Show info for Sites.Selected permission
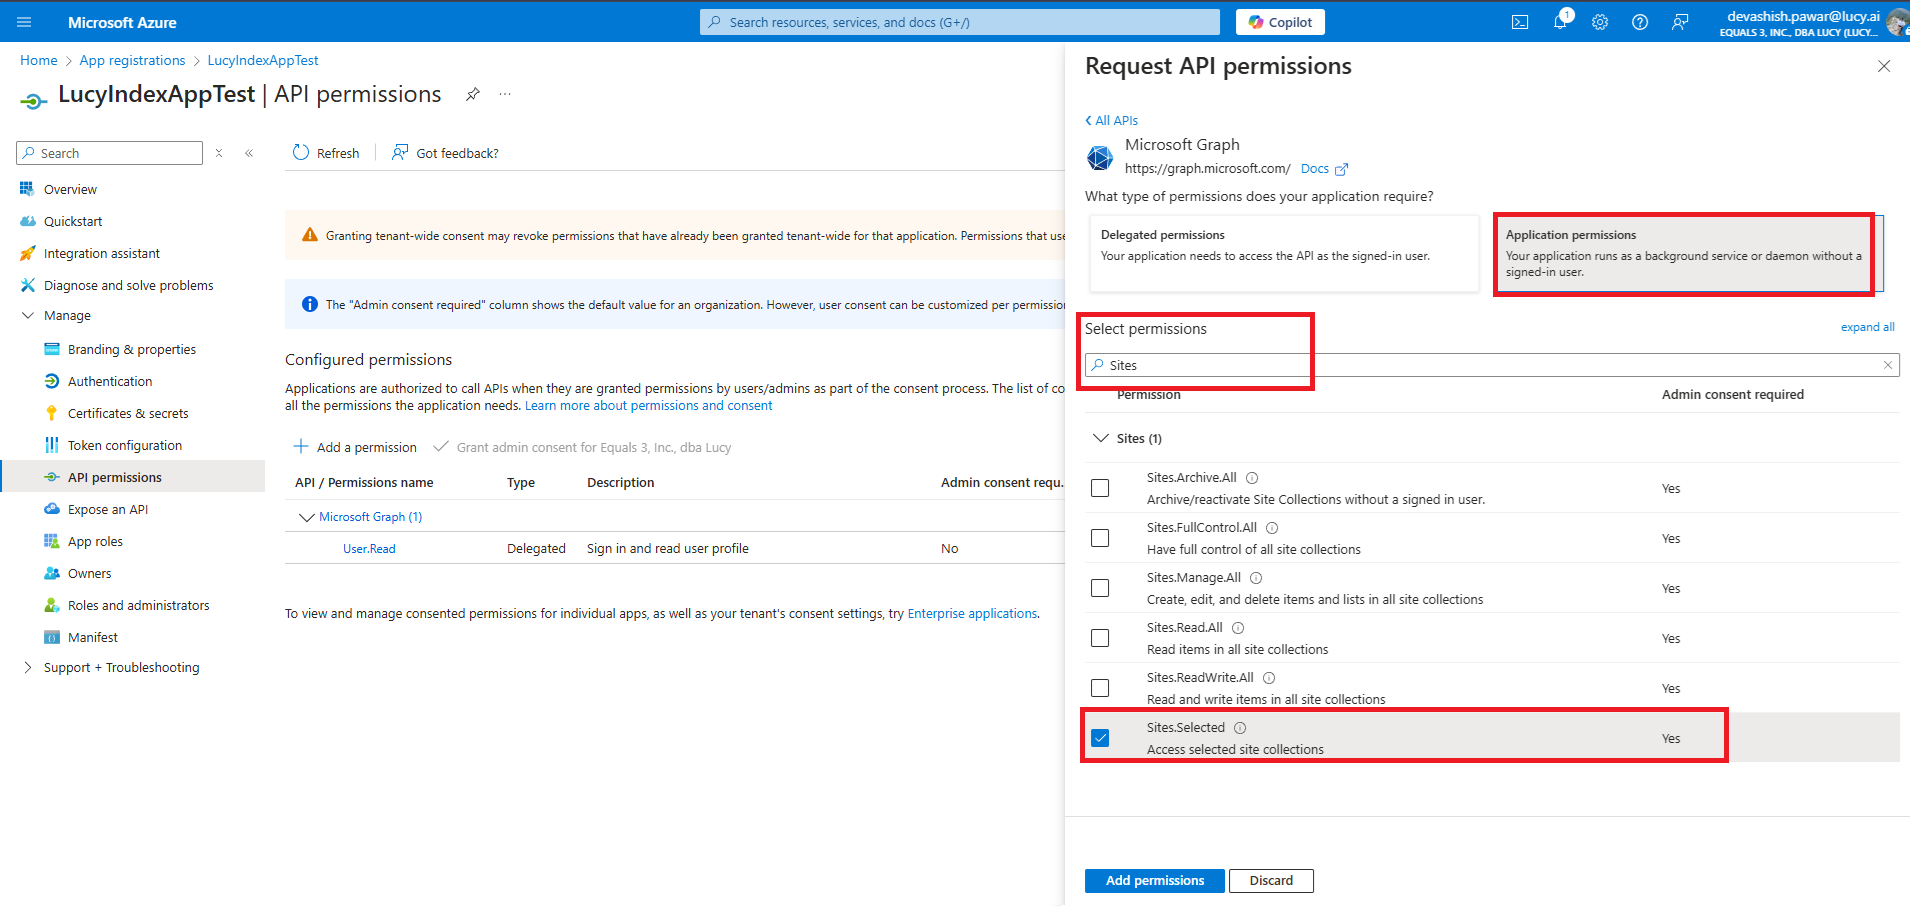The image size is (1910, 906). coord(1240,728)
